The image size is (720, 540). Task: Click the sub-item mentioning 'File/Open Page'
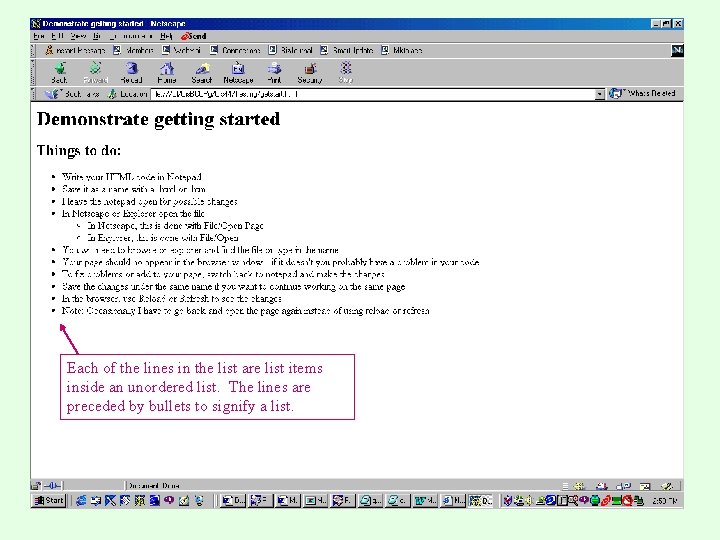175,225
